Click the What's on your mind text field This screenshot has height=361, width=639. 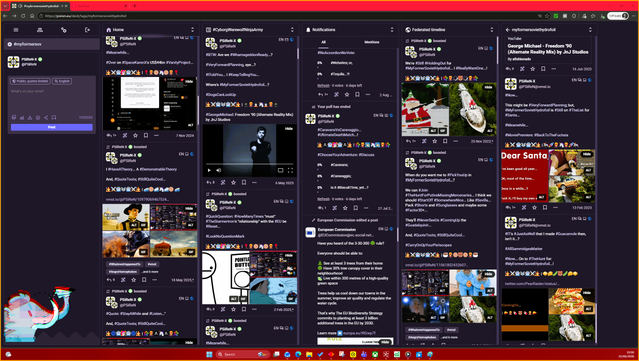(x=52, y=100)
